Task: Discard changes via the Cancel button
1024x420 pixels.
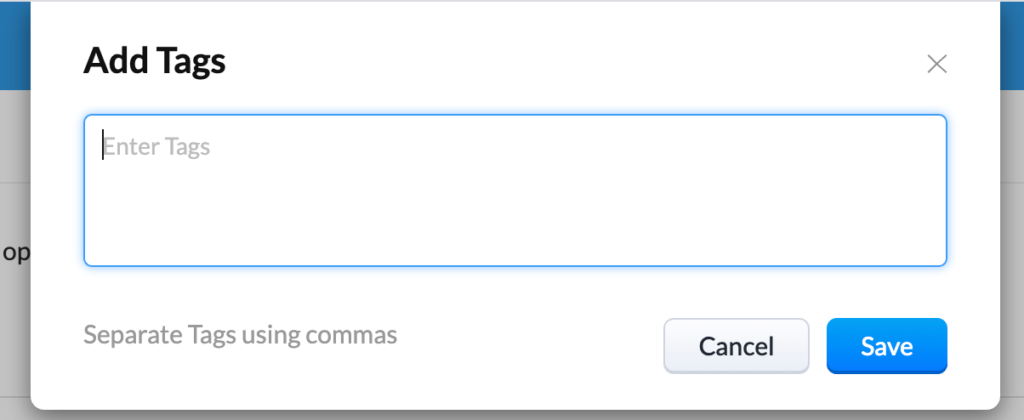Action: click(x=736, y=346)
